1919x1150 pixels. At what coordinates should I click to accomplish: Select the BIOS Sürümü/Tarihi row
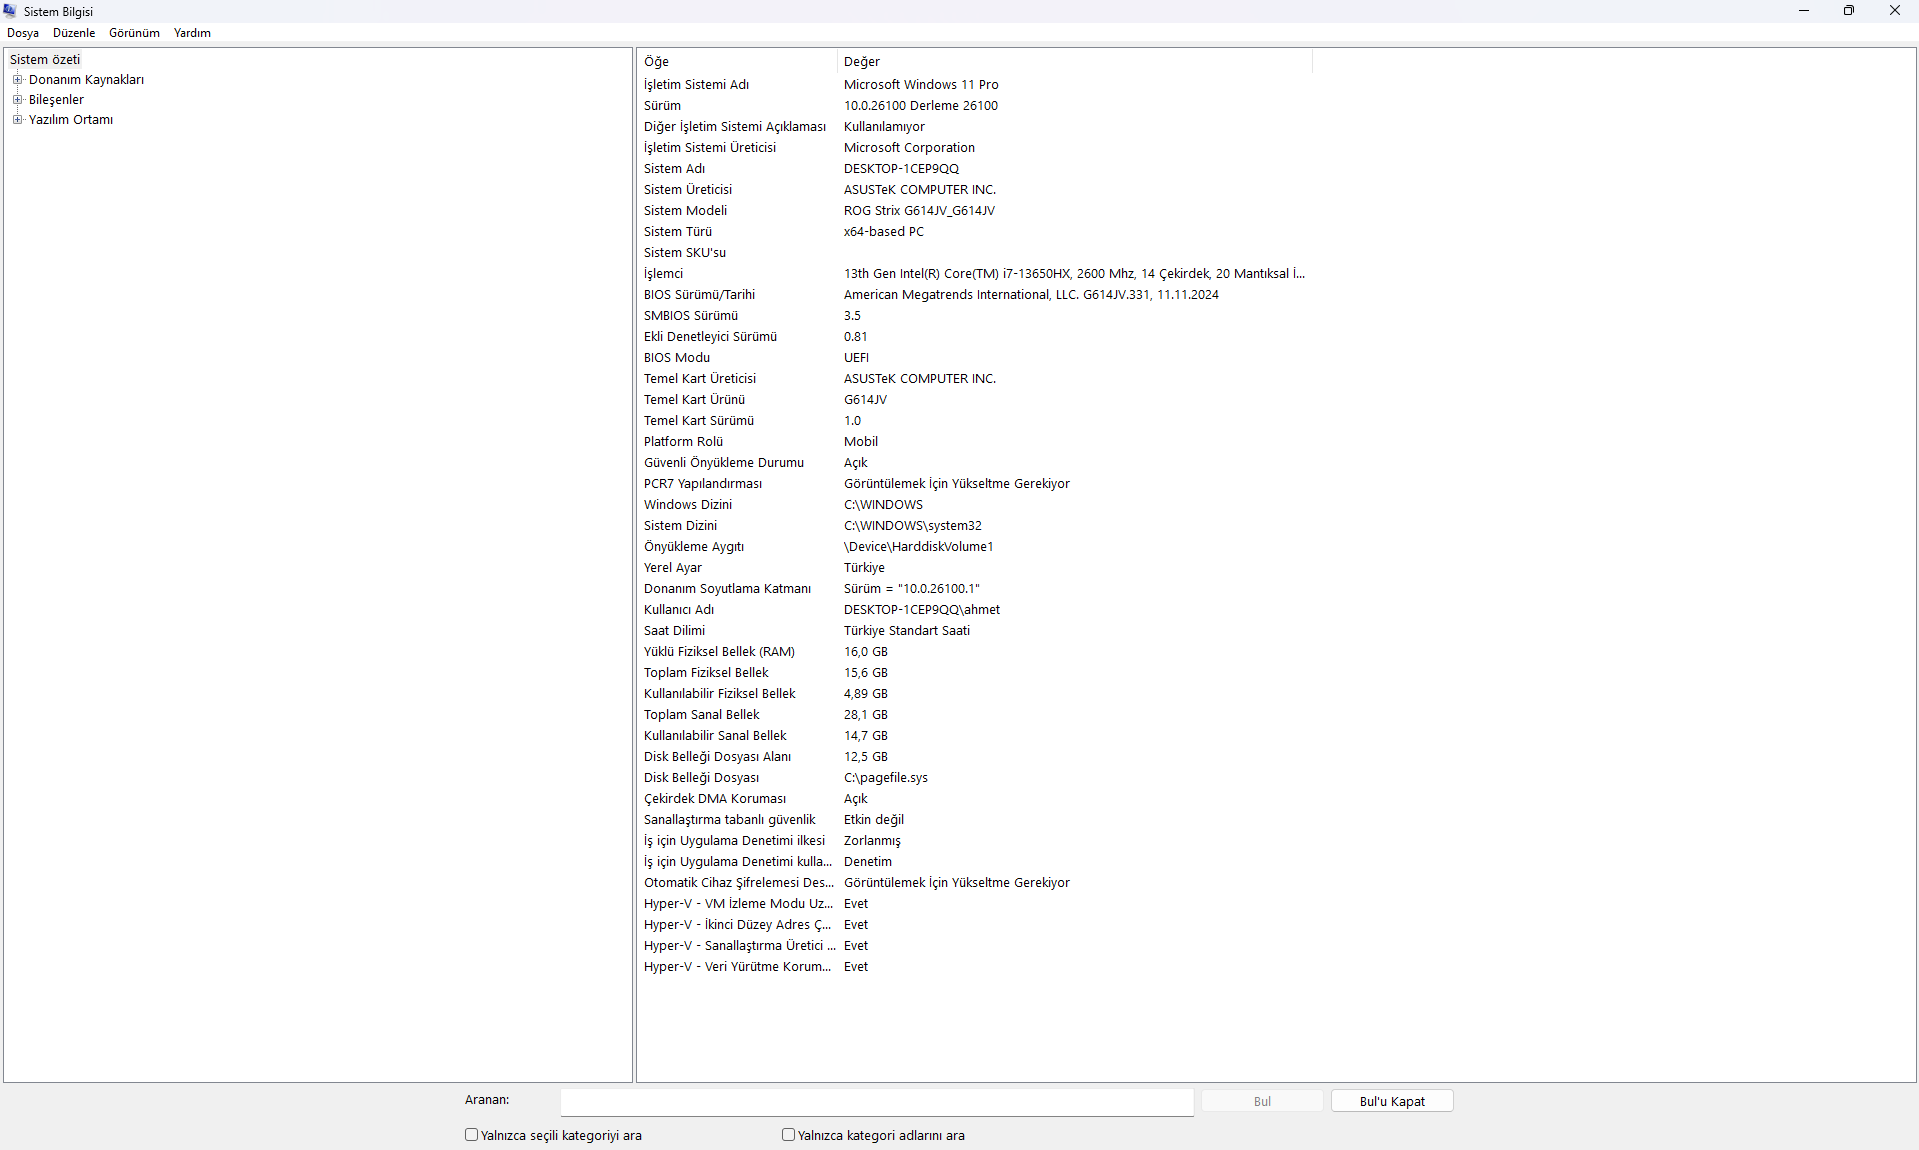975,294
